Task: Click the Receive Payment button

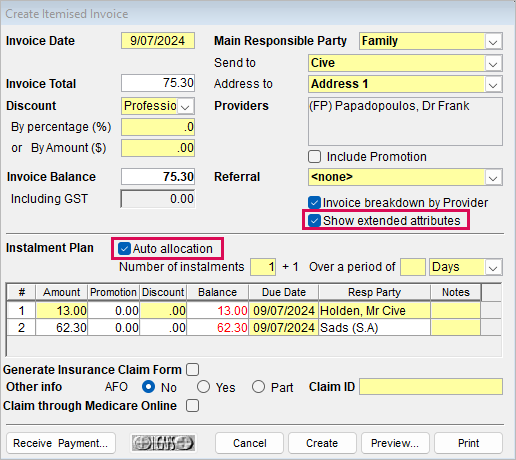Action: pyautogui.click(x=61, y=443)
